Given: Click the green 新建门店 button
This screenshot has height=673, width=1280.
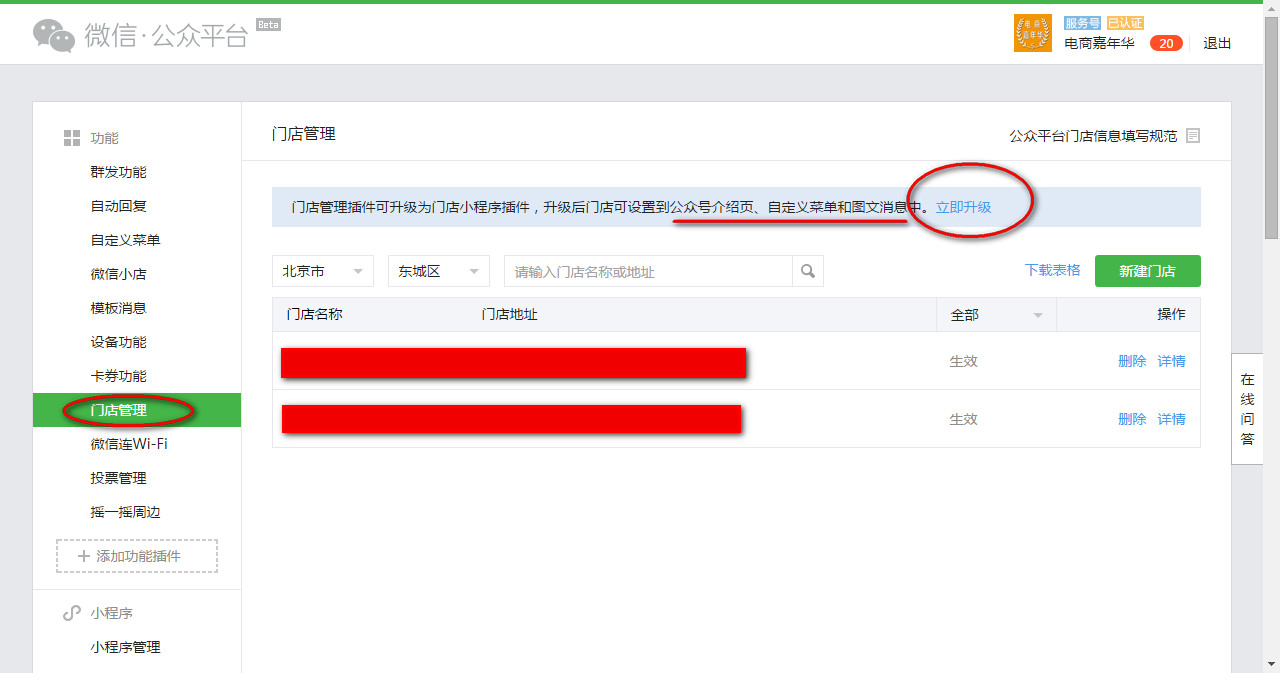Looking at the screenshot, I should 1147,271.
